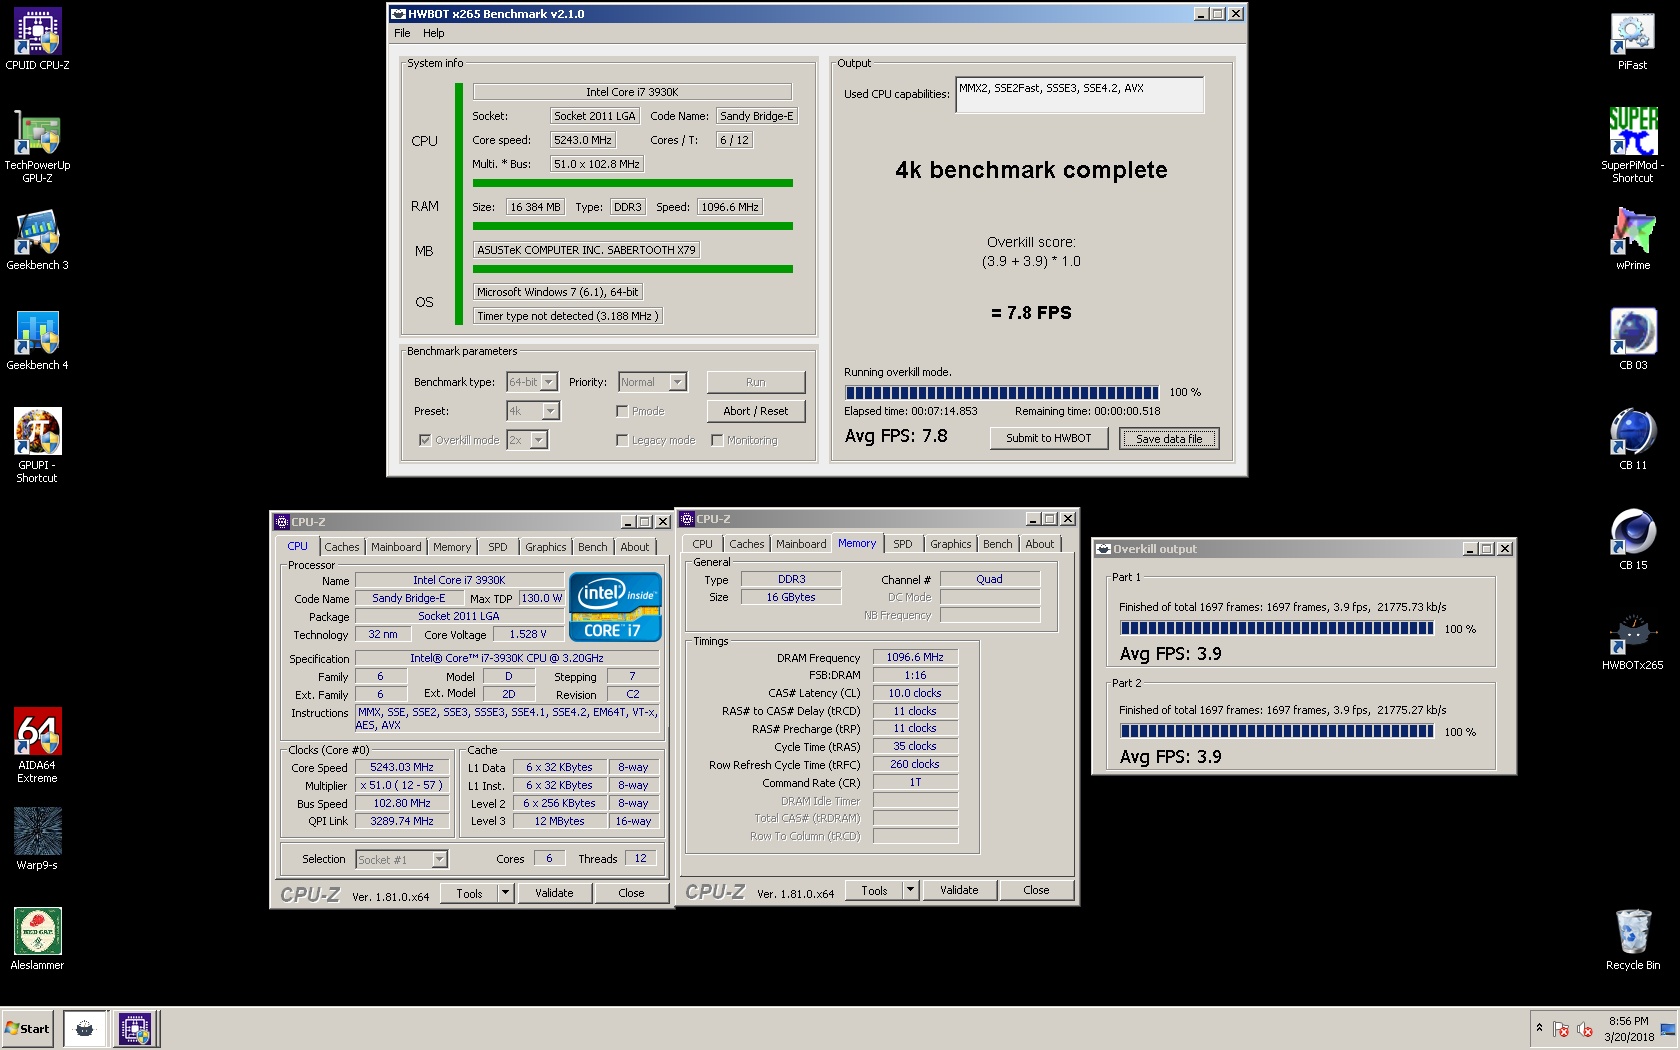Screen dimensions: 1680x1050
Task: Open GPUPI shortcut on desktop
Action: (37, 445)
